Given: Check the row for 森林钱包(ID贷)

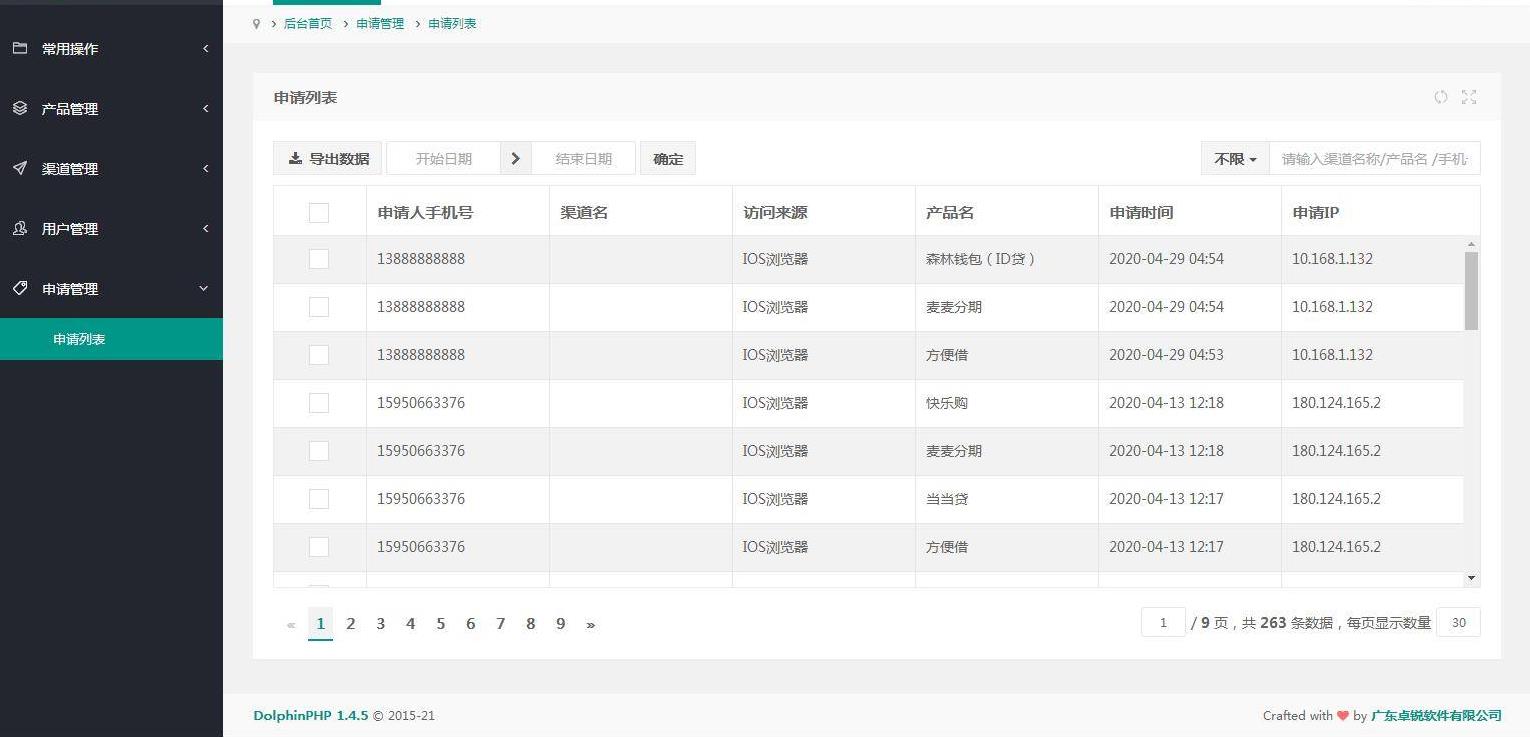Looking at the screenshot, I should [319, 259].
